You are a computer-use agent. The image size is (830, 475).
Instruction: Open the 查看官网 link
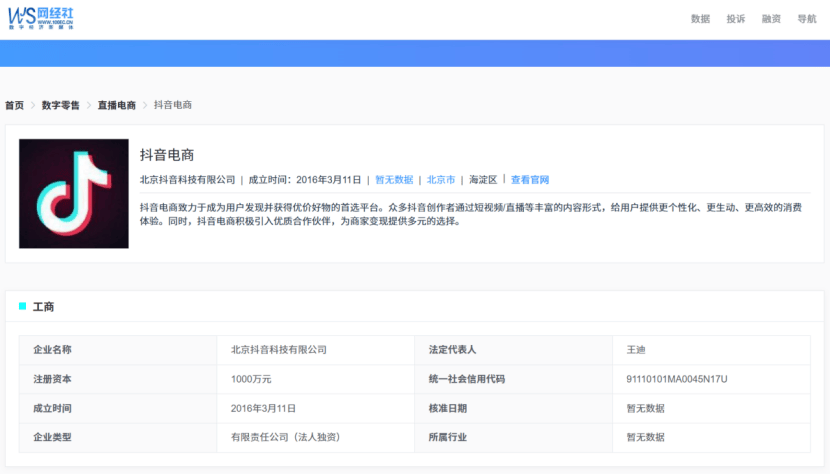coord(529,180)
